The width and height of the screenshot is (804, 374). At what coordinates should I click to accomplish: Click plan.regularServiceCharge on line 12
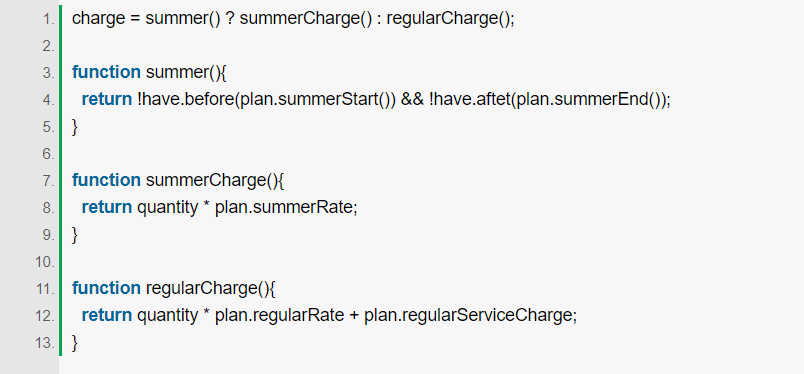click(x=468, y=315)
